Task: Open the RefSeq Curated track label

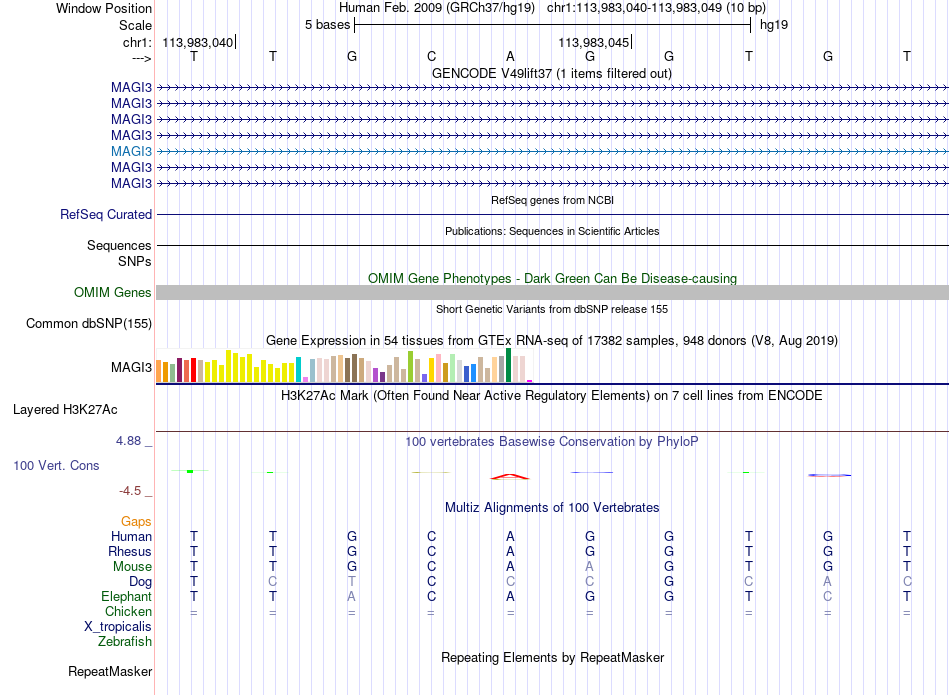Action: [106, 214]
